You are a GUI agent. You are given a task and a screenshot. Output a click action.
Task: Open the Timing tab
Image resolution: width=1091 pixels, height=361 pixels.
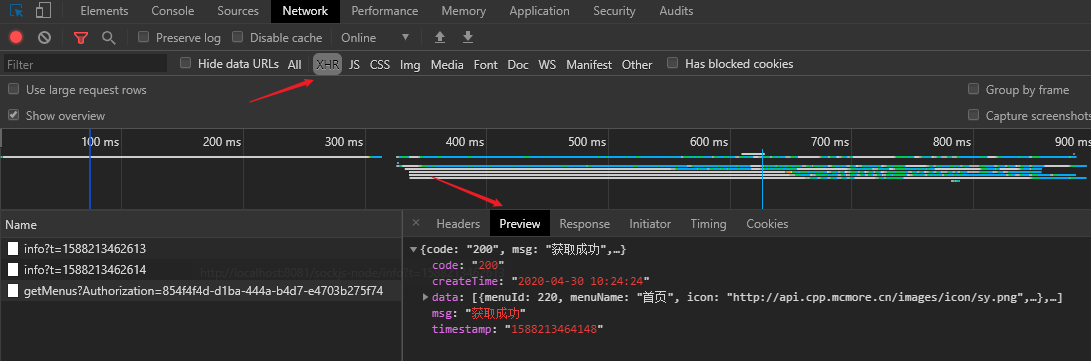coord(708,223)
